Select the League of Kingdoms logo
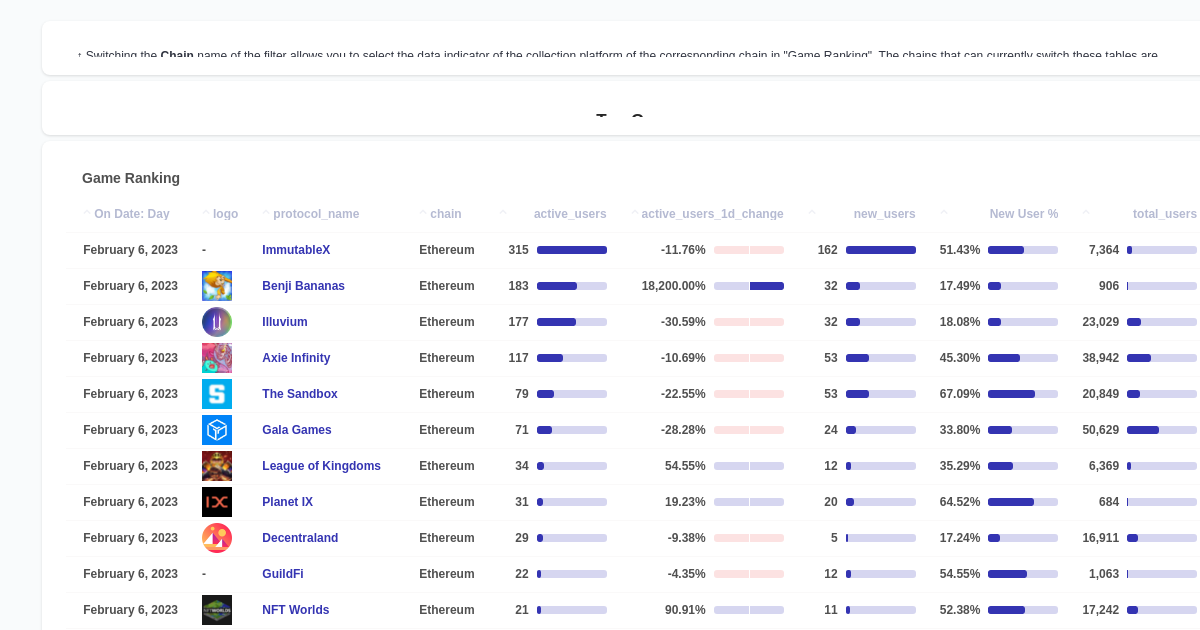1200x630 pixels. 217,466
